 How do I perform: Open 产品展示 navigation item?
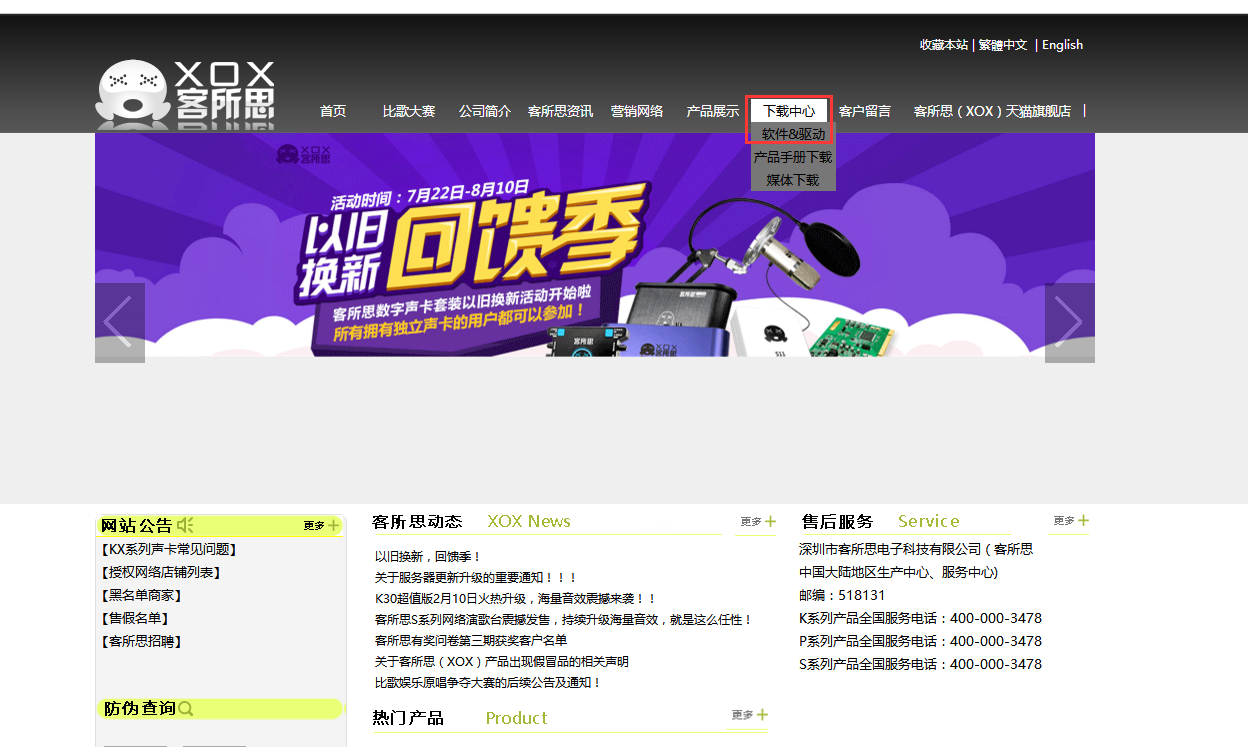click(x=713, y=111)
